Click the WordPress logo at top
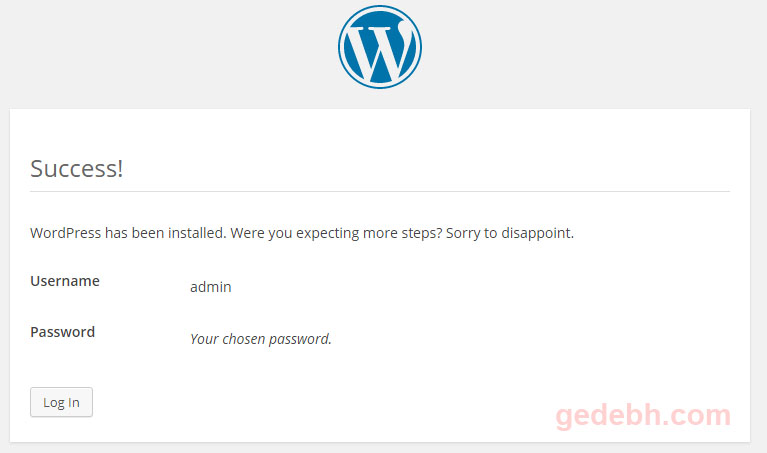Viewport: 767px width, 453px height. [380, 47]
